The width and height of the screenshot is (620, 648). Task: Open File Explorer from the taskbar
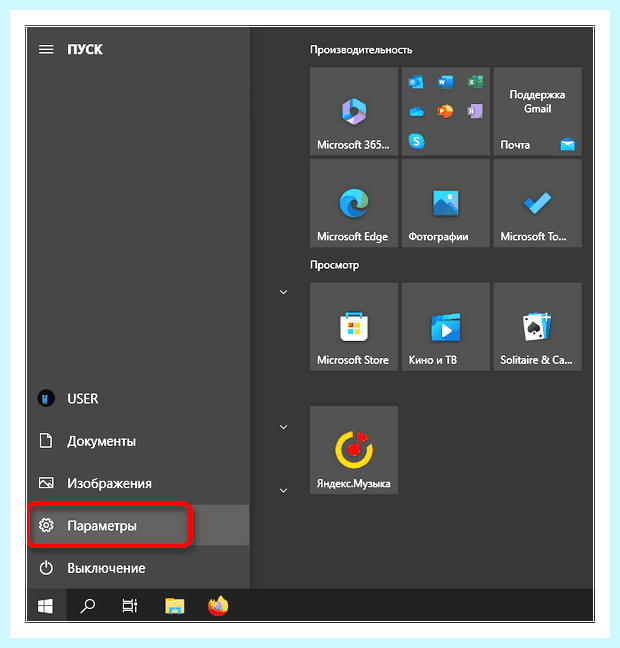click(x=174, y=606)
